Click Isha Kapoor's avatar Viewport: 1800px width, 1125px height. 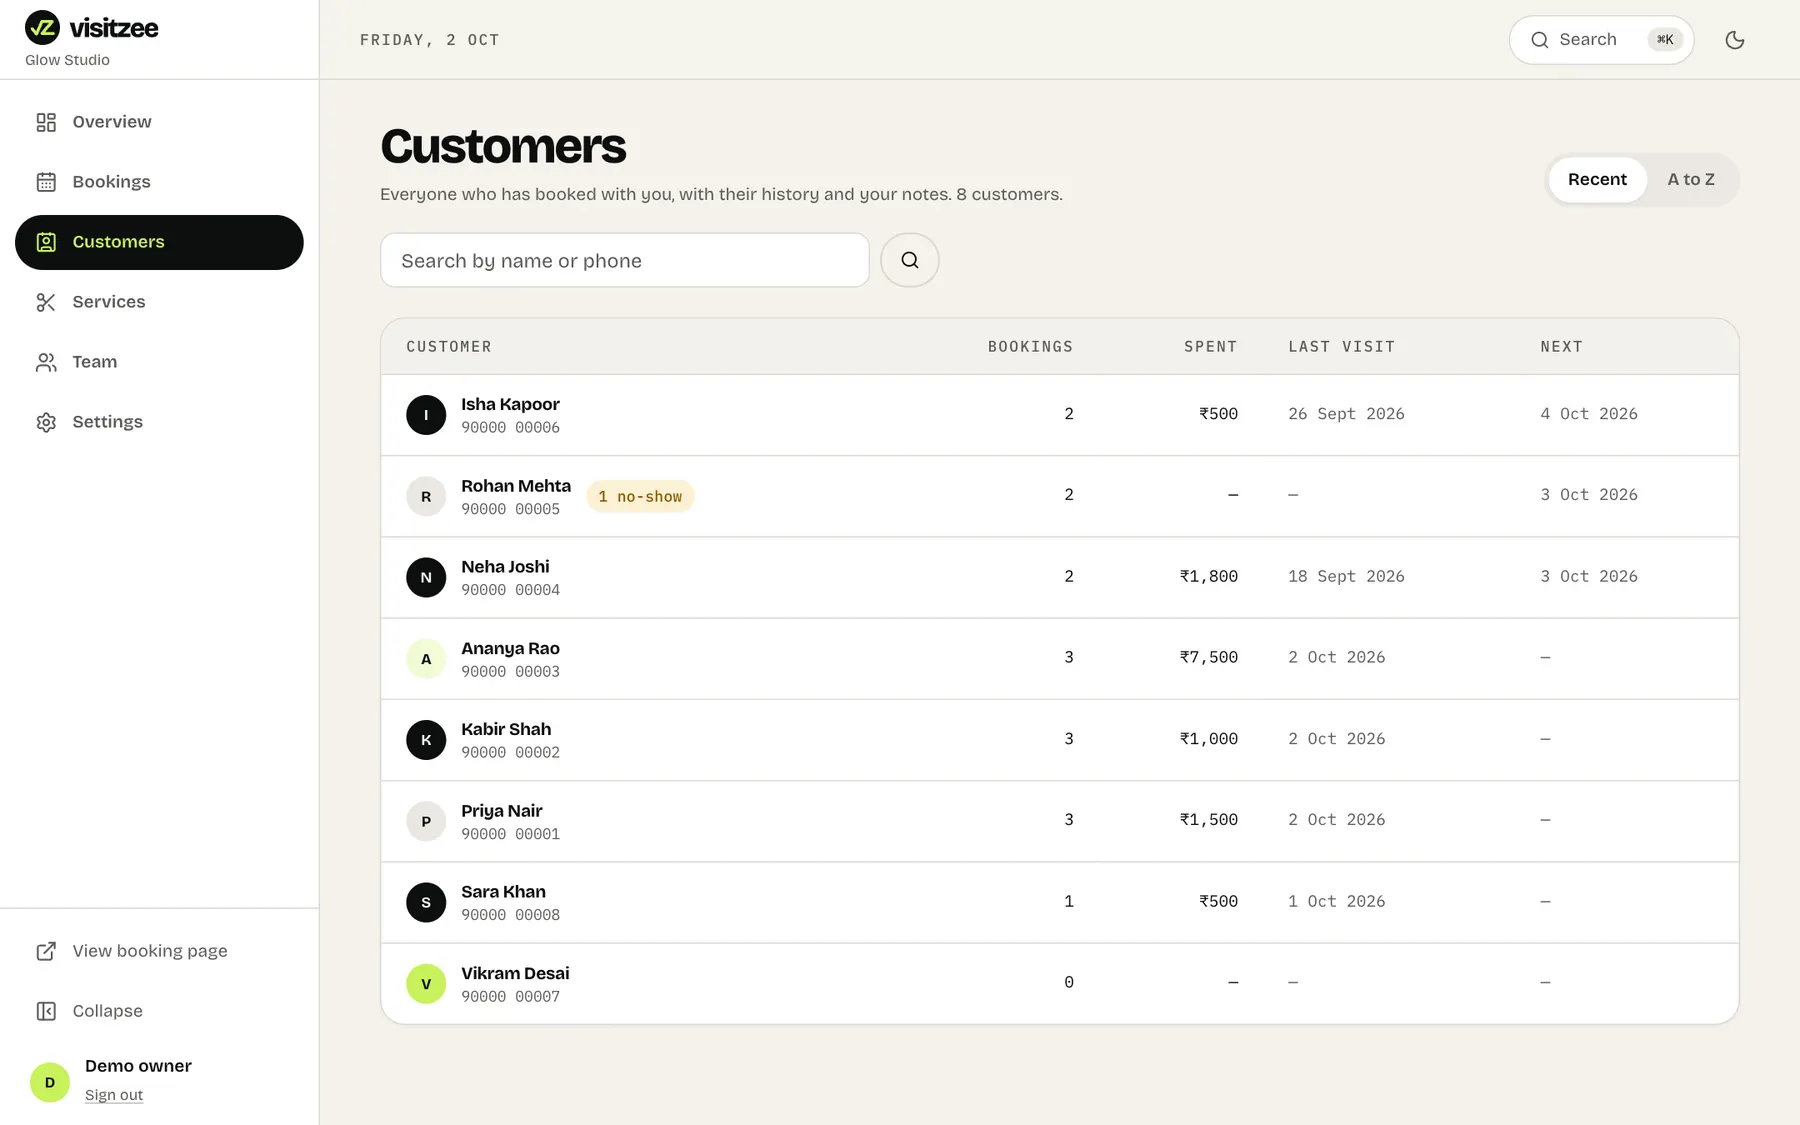(426, 415)
